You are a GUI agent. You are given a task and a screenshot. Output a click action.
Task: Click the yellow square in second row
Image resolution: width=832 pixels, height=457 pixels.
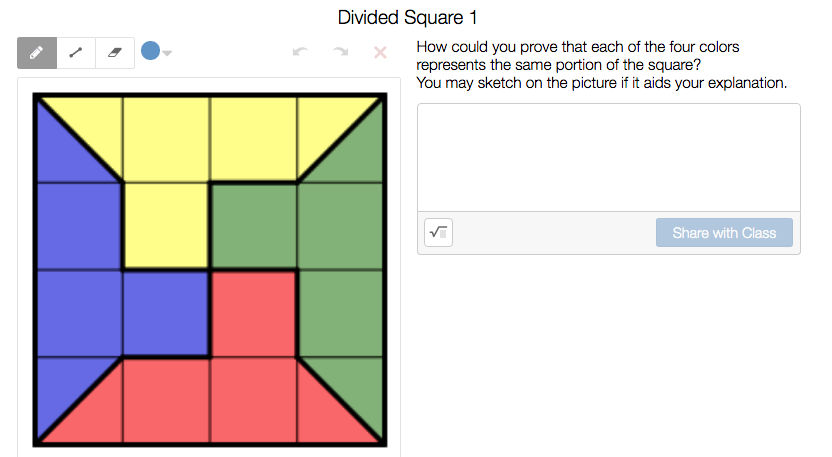click(165, 225)
